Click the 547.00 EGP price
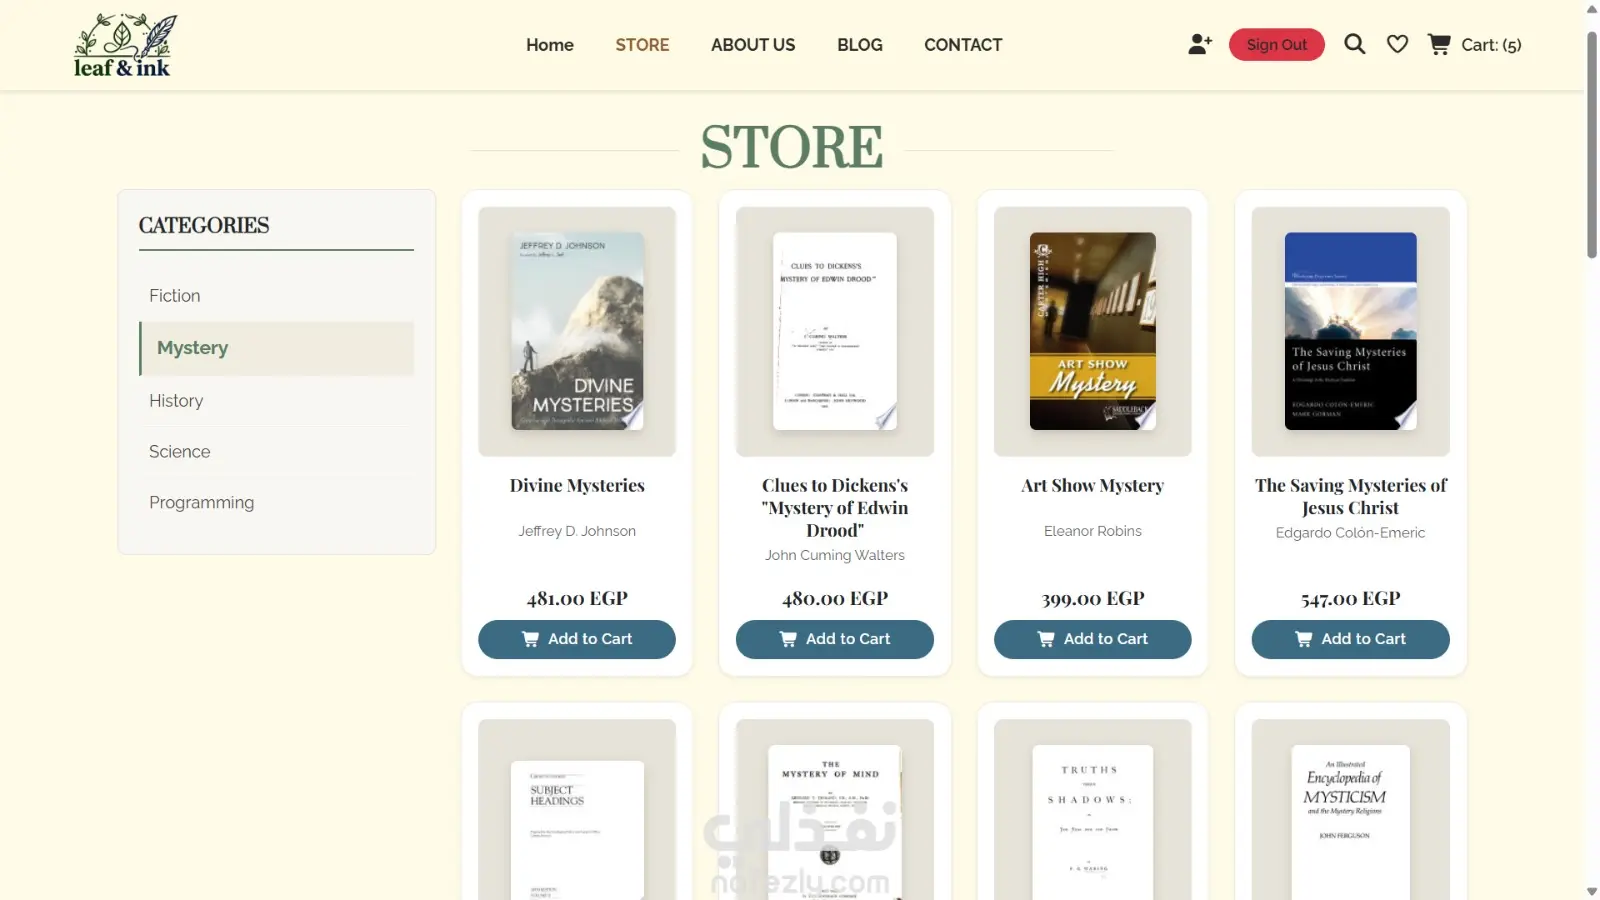The height and width of the screenshot is (900, 1600). click(1351, 599)
